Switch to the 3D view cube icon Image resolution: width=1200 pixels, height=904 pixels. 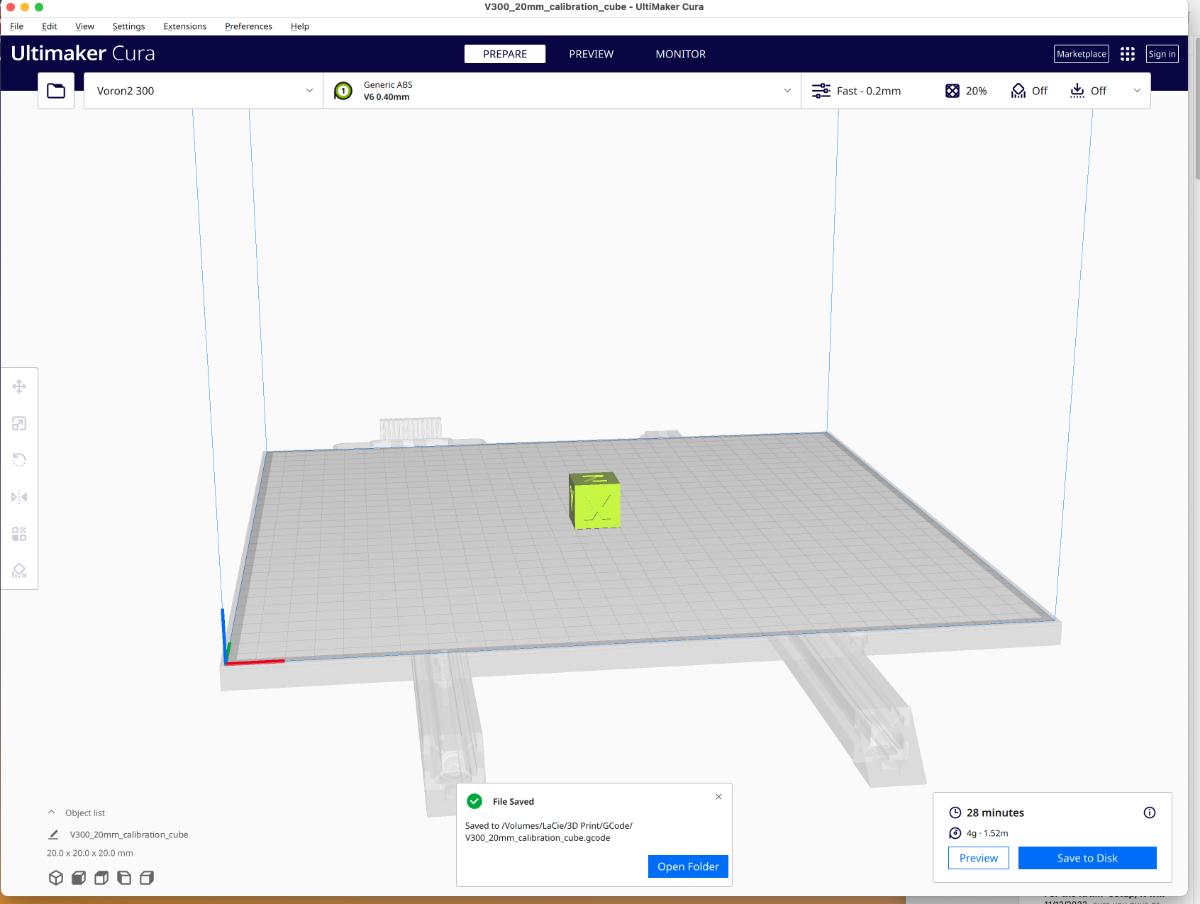pos(56,878)
